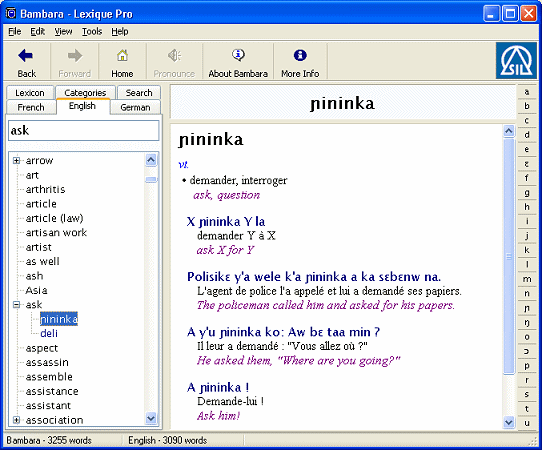
Task: Select 'arthritis' in the word list
Action: click(x=45, y=189)
